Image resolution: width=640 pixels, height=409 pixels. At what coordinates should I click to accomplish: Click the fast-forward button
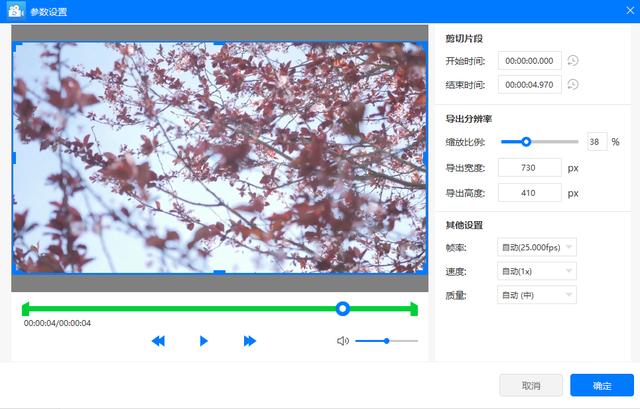pos(249,341)
